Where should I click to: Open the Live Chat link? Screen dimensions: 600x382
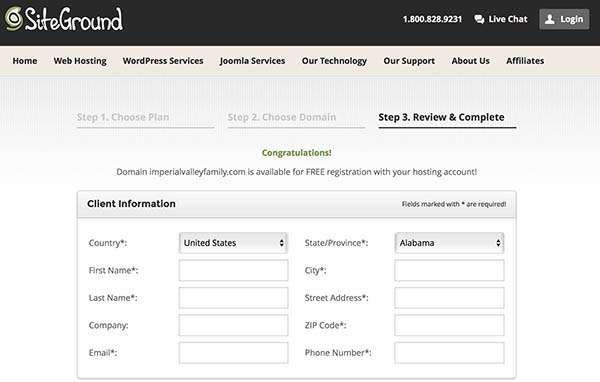click(501, 19)
